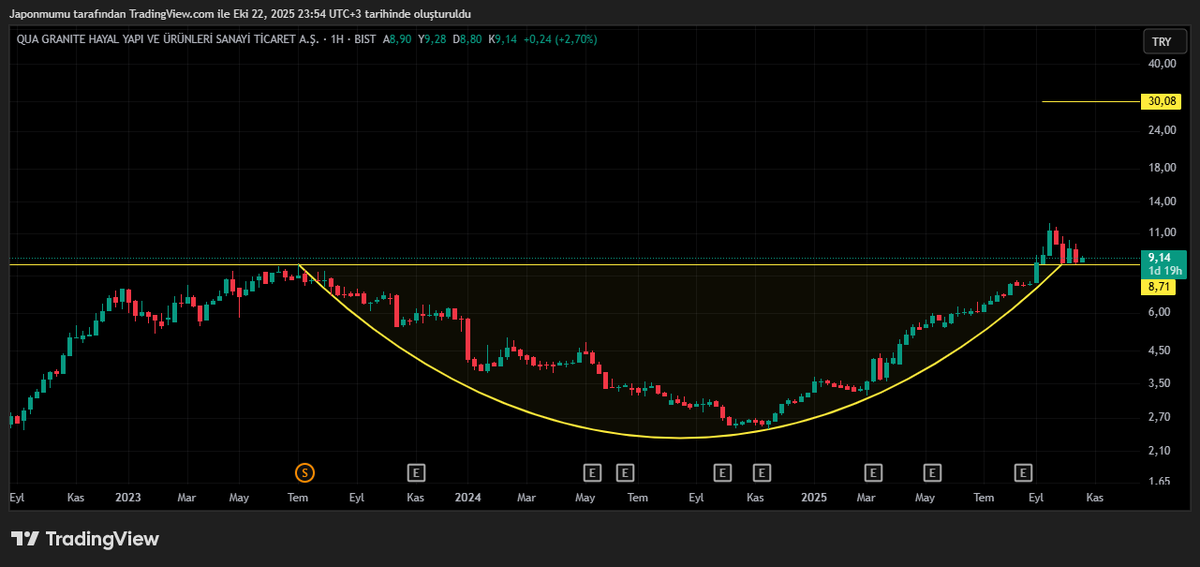Image resolution: width=1200 pixels, height=567 pixels.
Task: Click the 9,14 current price label
Action: [x=1160, y=257]
